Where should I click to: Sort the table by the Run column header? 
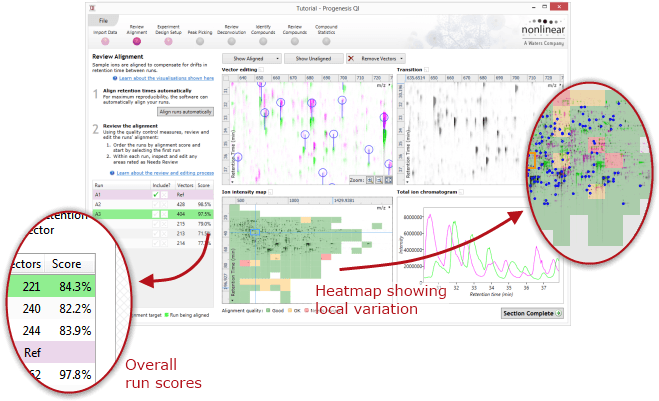121,185
